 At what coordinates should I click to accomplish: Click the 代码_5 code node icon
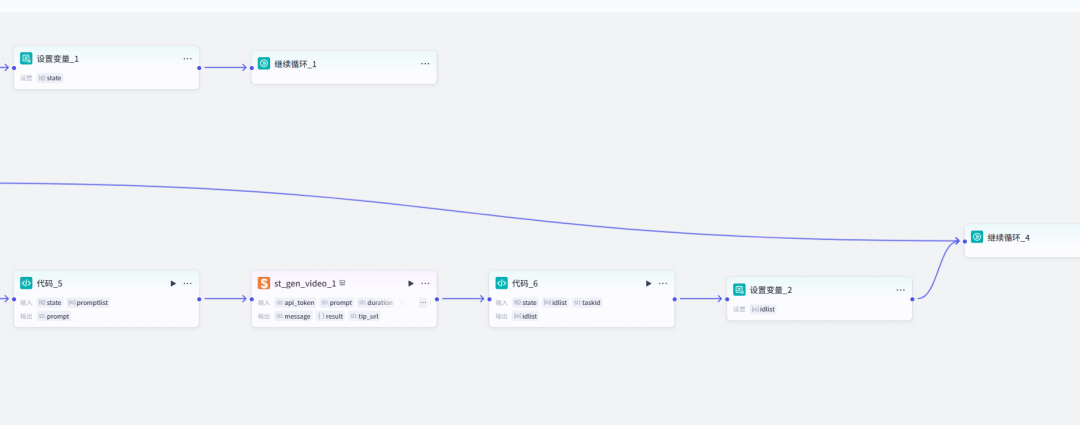26,283
